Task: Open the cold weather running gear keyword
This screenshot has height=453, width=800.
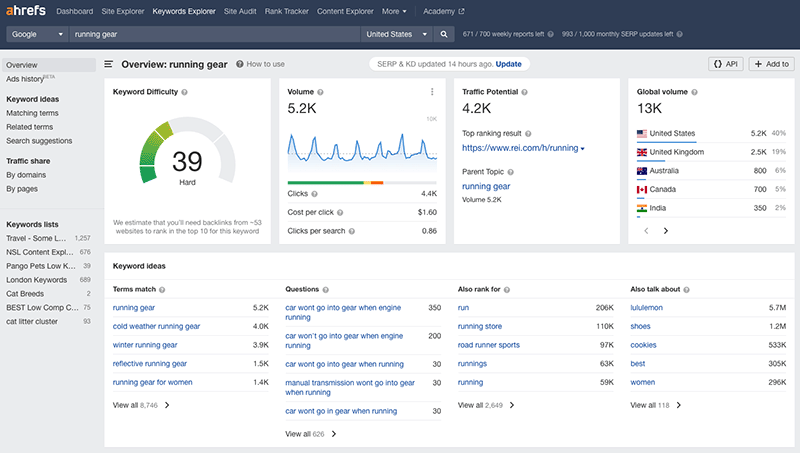Action: click(x=156, y=326)
